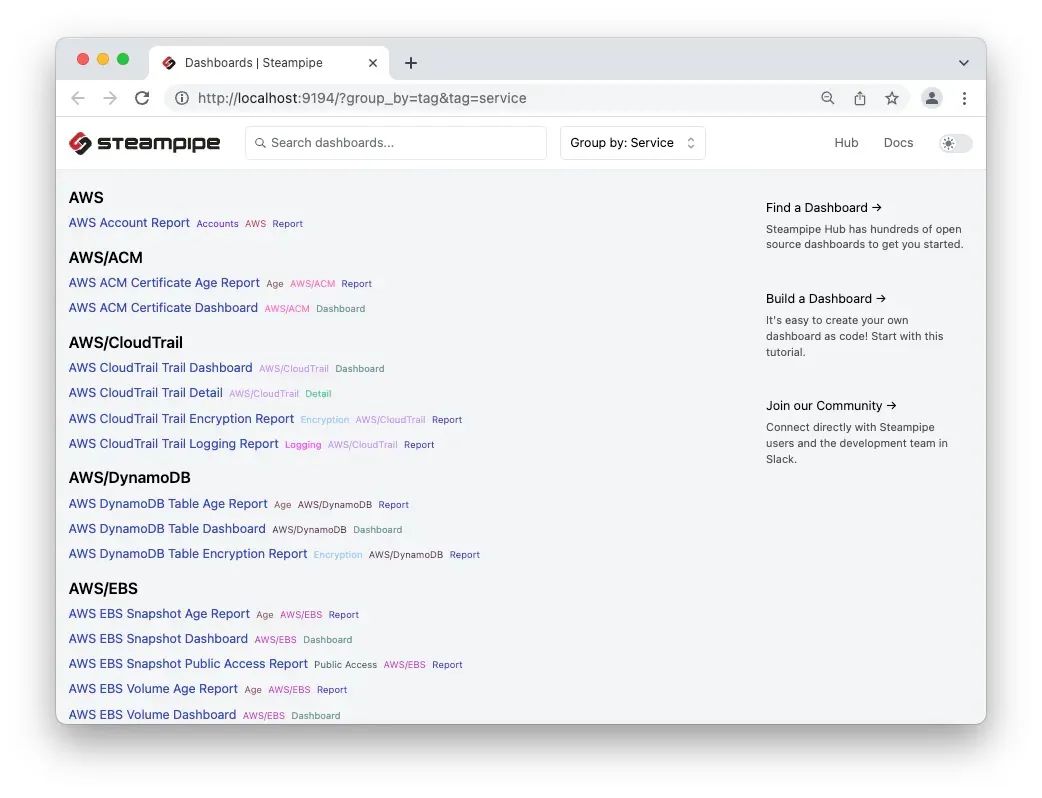1042x798 pixels.
Task: Open AWS EBS Snapshot Public Access Report
Action: coord(188,664)
